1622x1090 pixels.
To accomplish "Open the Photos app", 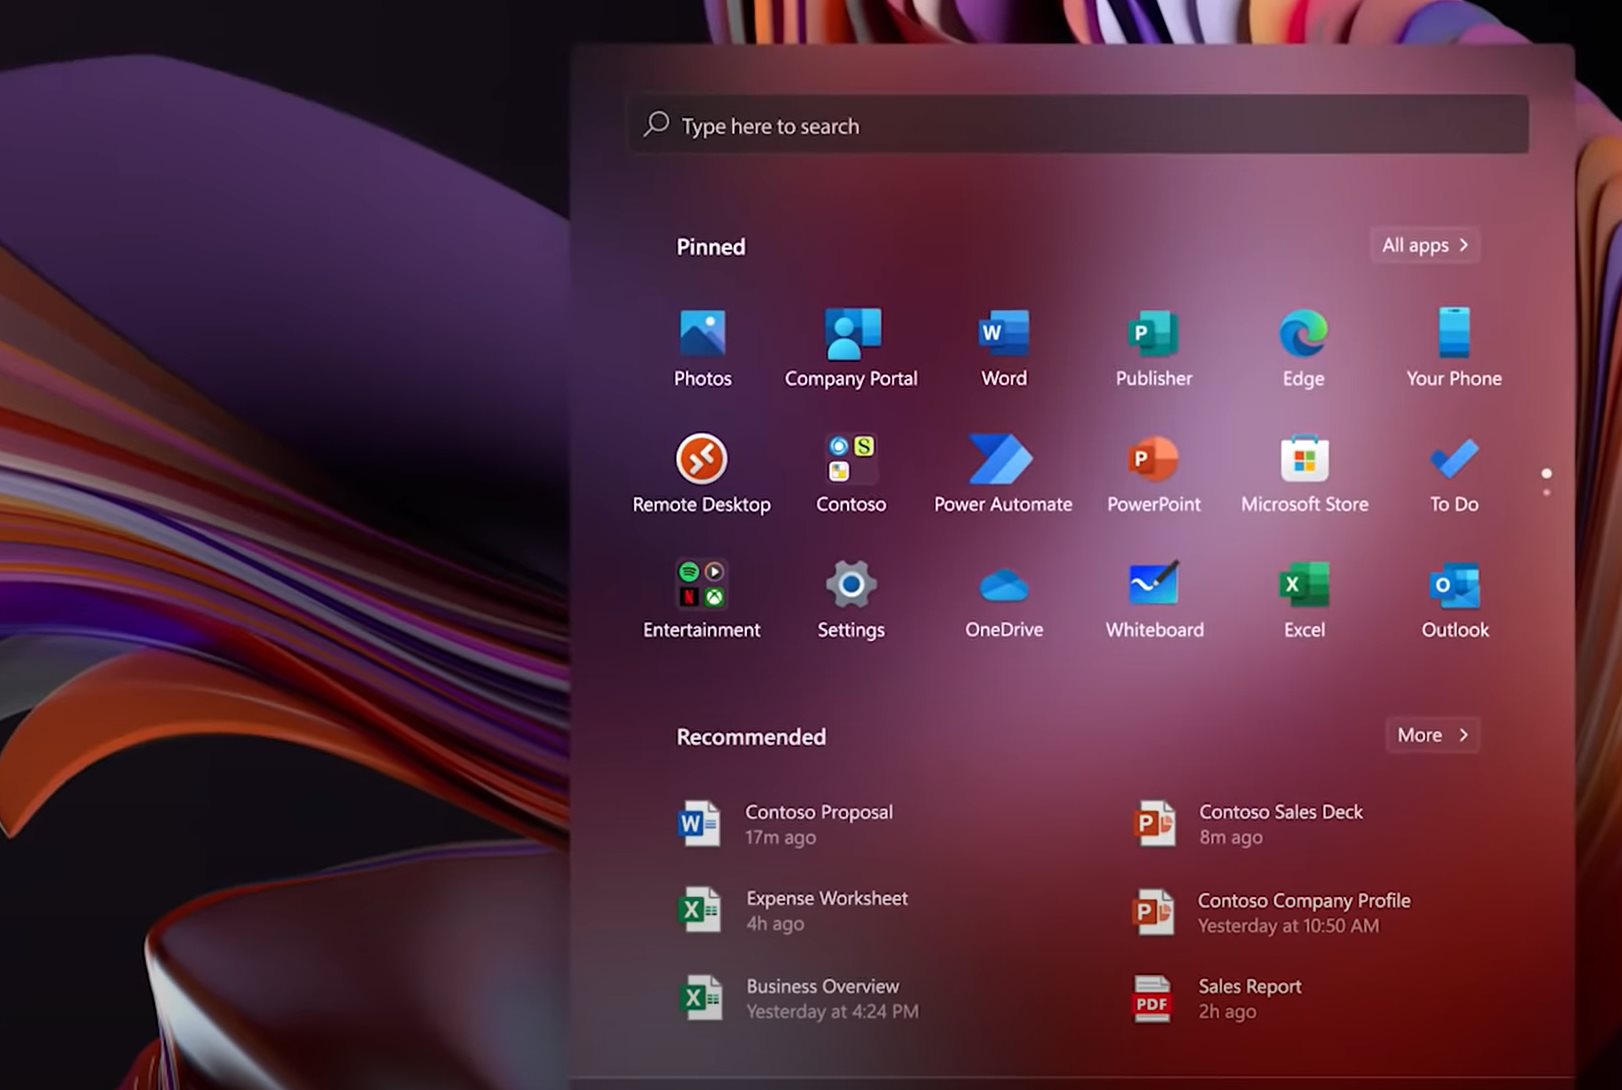I will (x=702, y=348).
